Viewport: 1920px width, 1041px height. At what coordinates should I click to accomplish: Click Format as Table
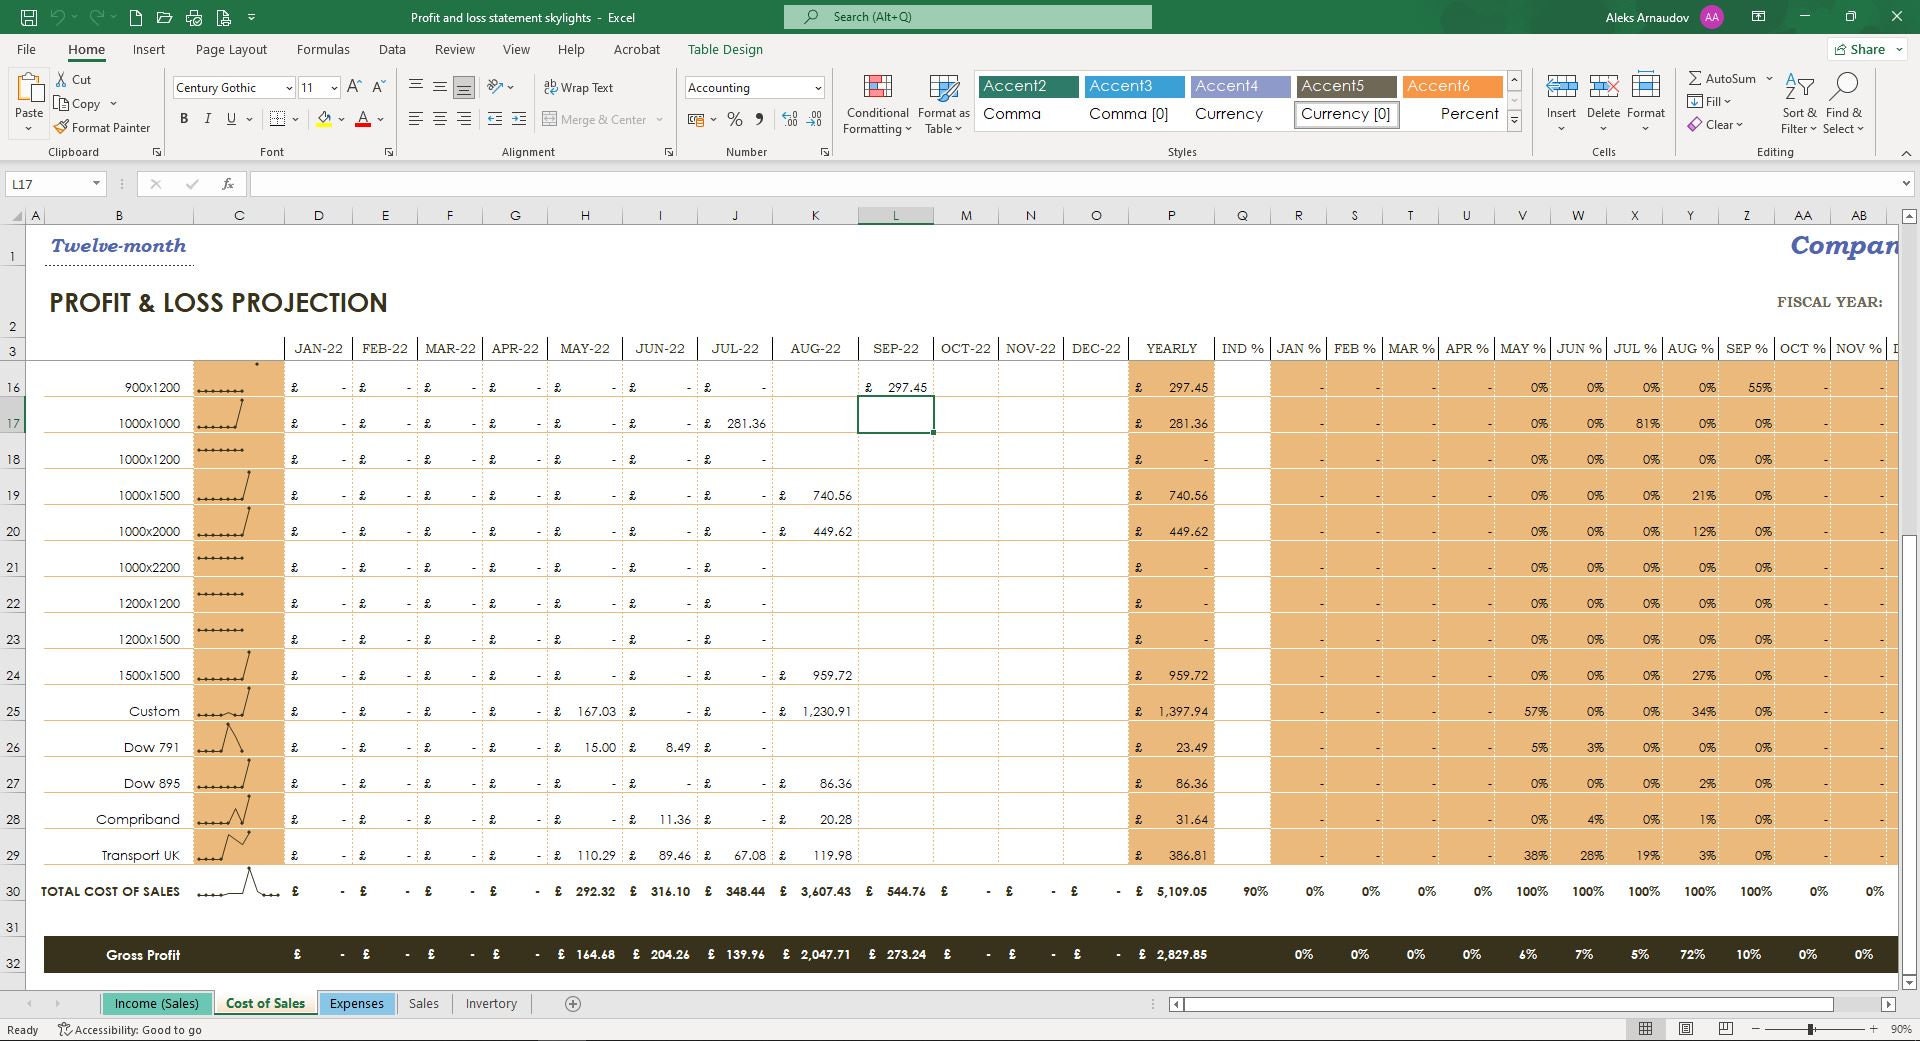click(x=941, y=104)
